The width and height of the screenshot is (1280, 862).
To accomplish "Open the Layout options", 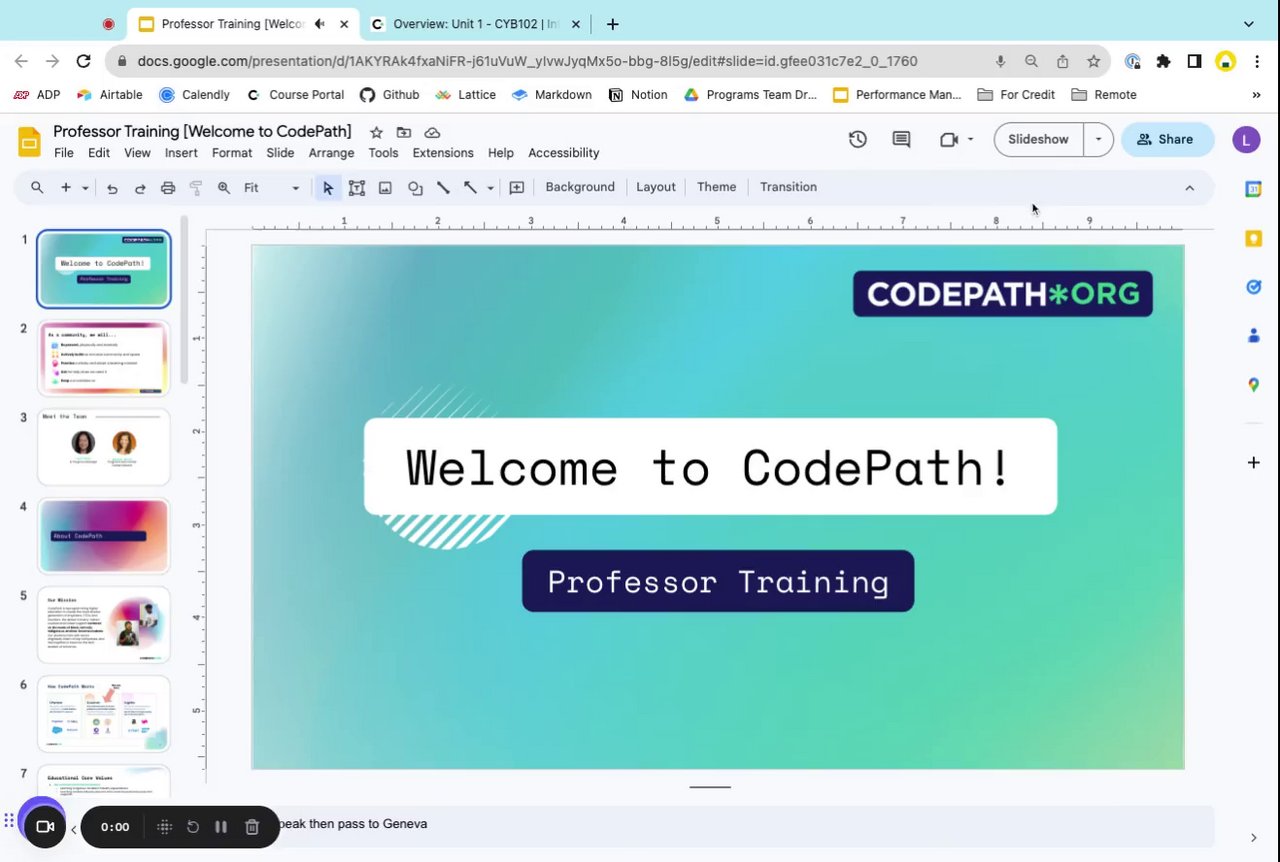I will coord(656,187).
